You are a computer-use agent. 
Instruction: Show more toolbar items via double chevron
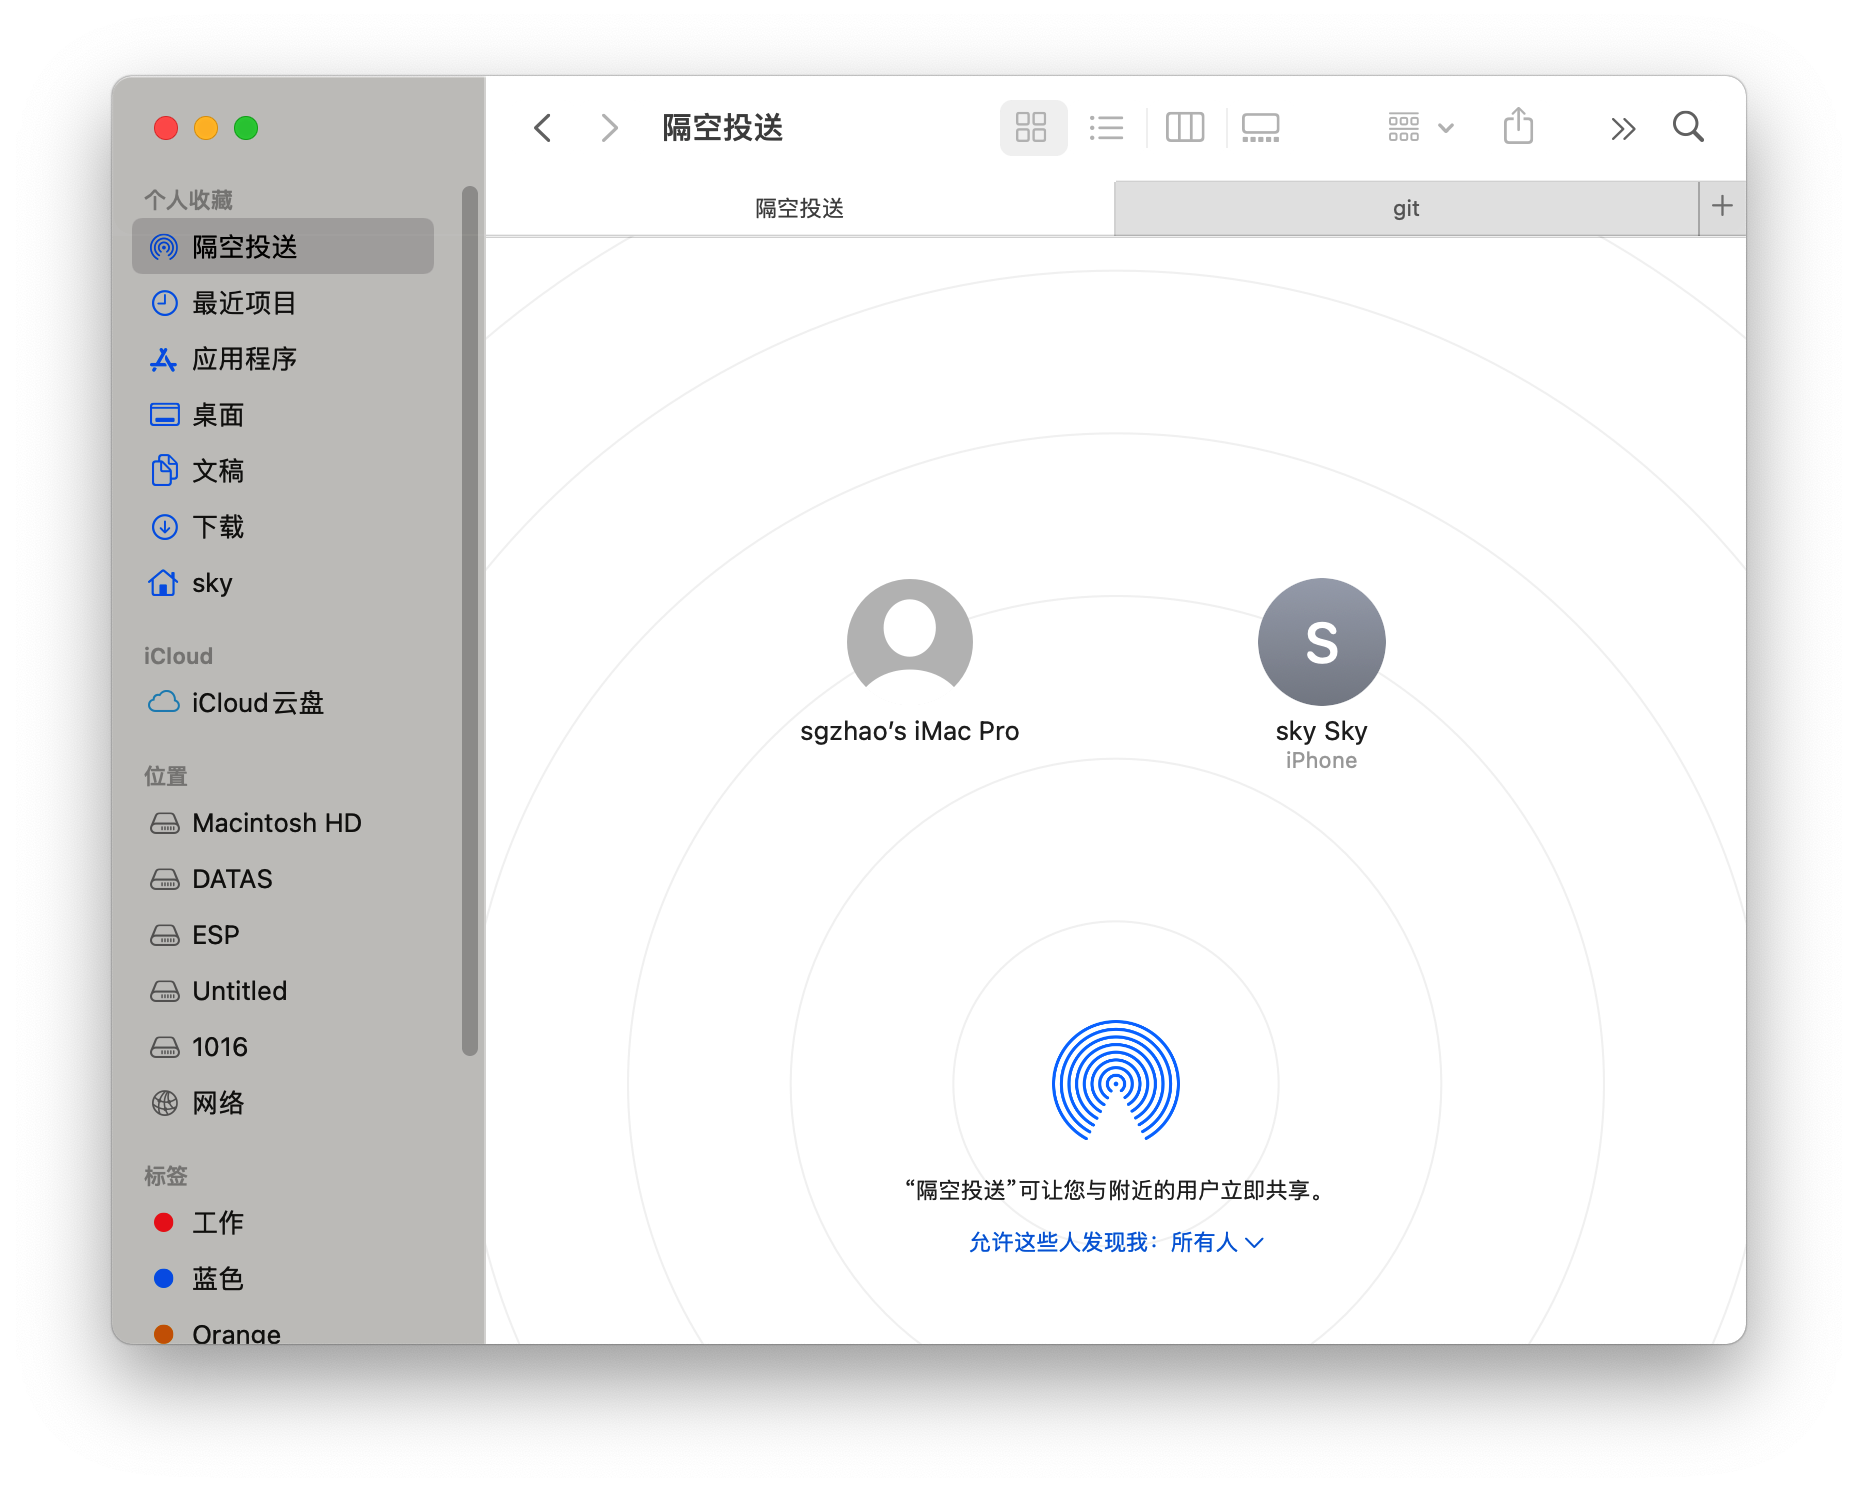pos(1623,128)
